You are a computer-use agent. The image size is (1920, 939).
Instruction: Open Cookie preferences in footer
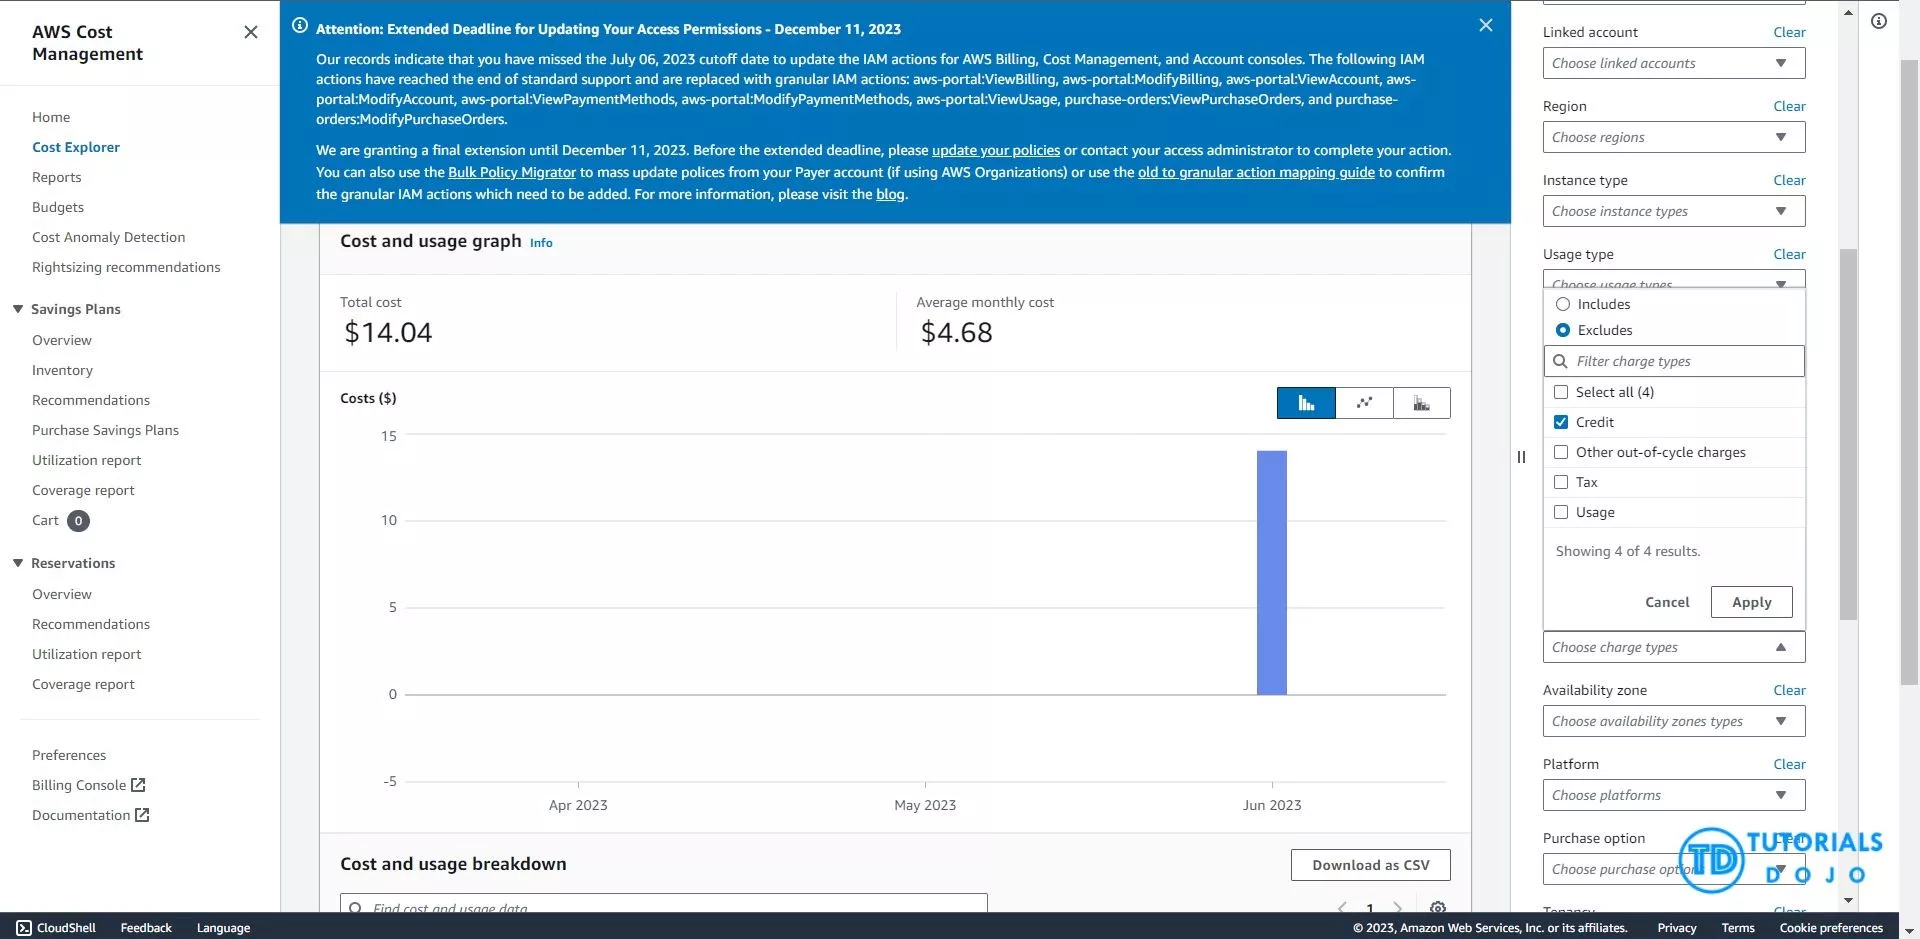tap(1831, 928)
